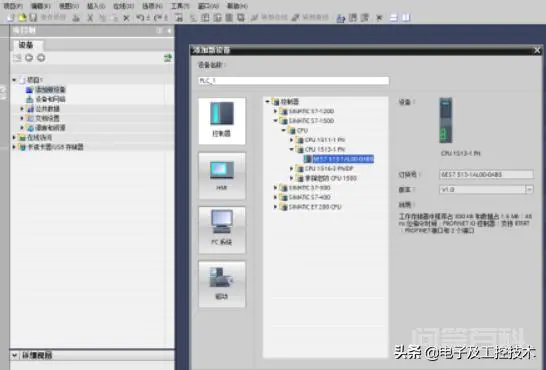The width and height of the screenshot is (546, 370).
Task: Expand the CPU 1511-1 PN folder
Action: tap(292, 140)
